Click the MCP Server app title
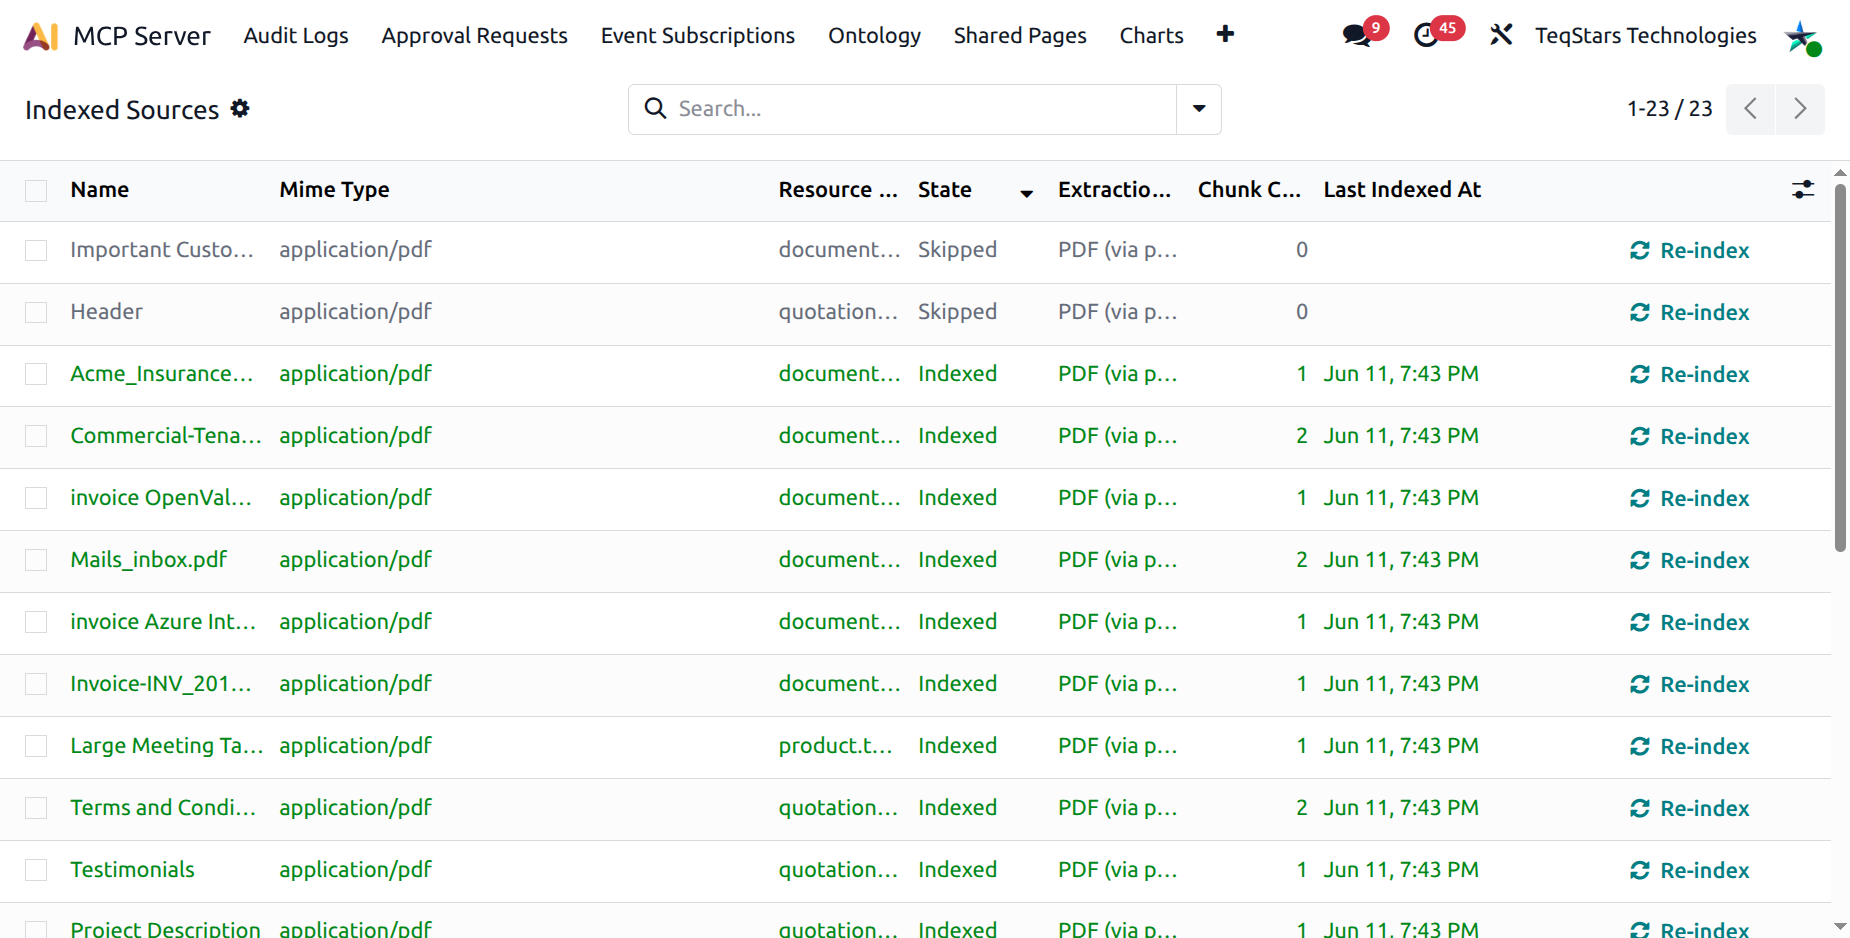1850x938 pixels. 142,36
